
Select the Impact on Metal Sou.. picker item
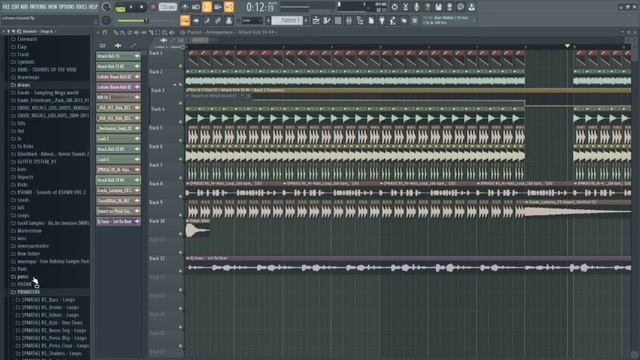tap(118, 211)
